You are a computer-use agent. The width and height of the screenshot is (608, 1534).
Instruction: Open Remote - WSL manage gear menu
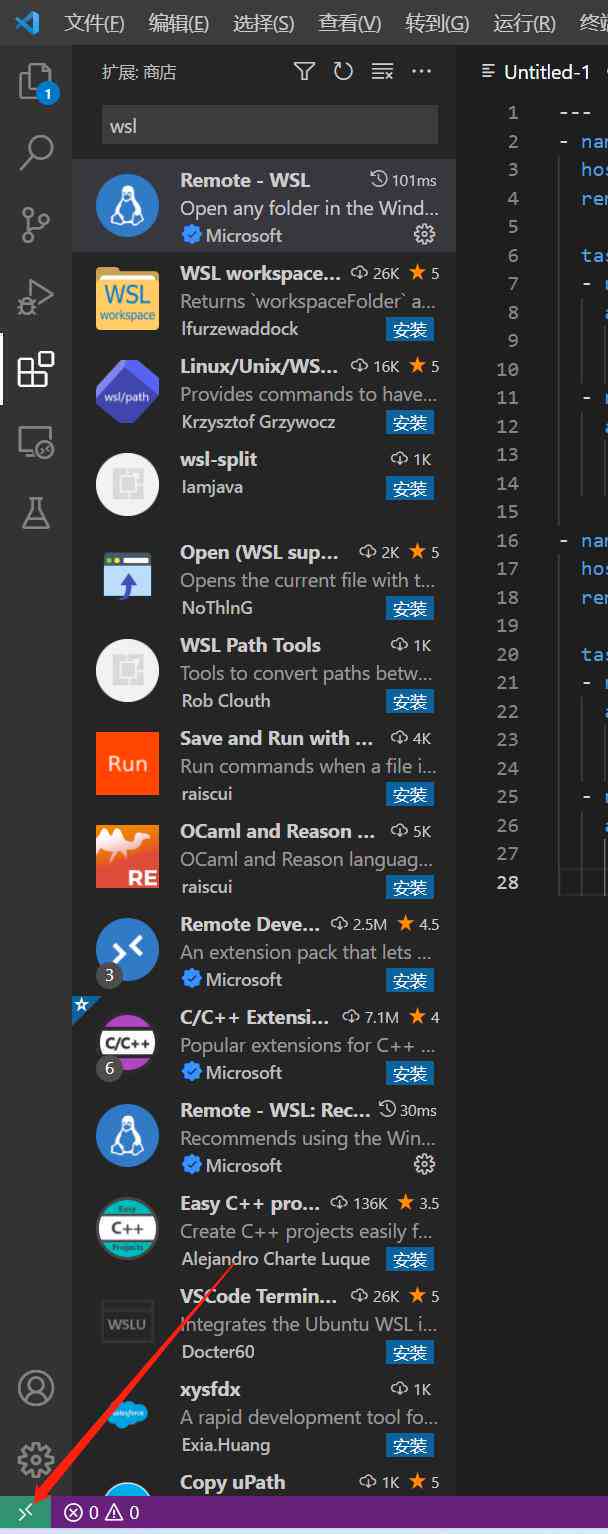(x=424, y=234)
